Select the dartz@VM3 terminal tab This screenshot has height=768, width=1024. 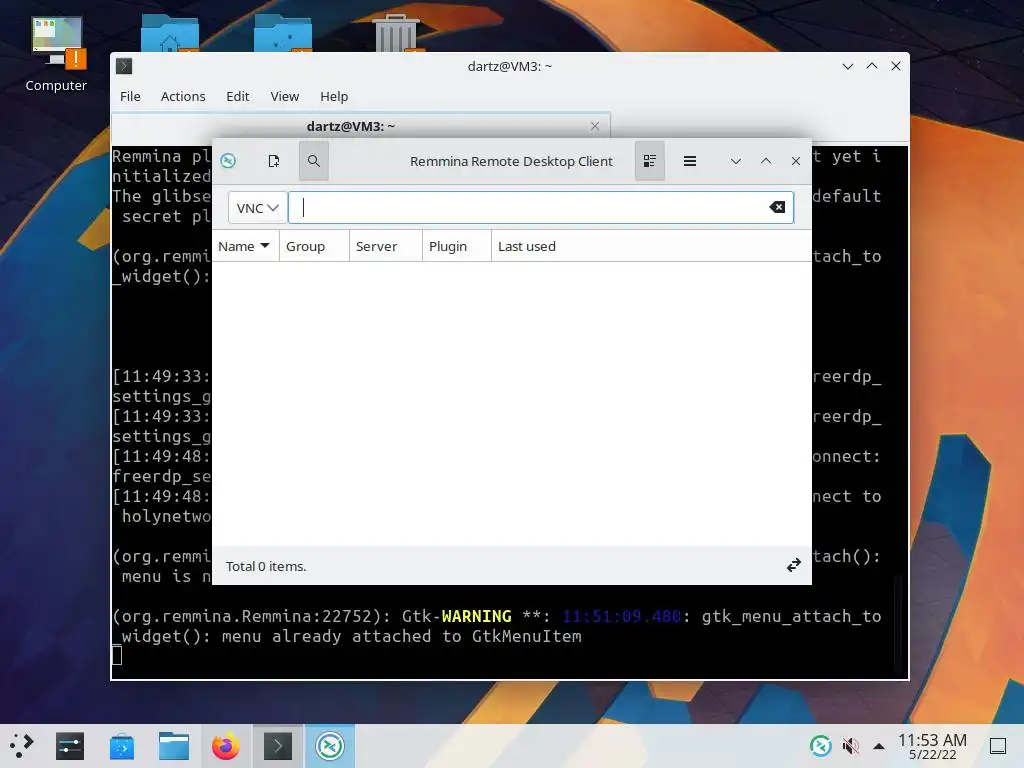[x=360, y=126]
